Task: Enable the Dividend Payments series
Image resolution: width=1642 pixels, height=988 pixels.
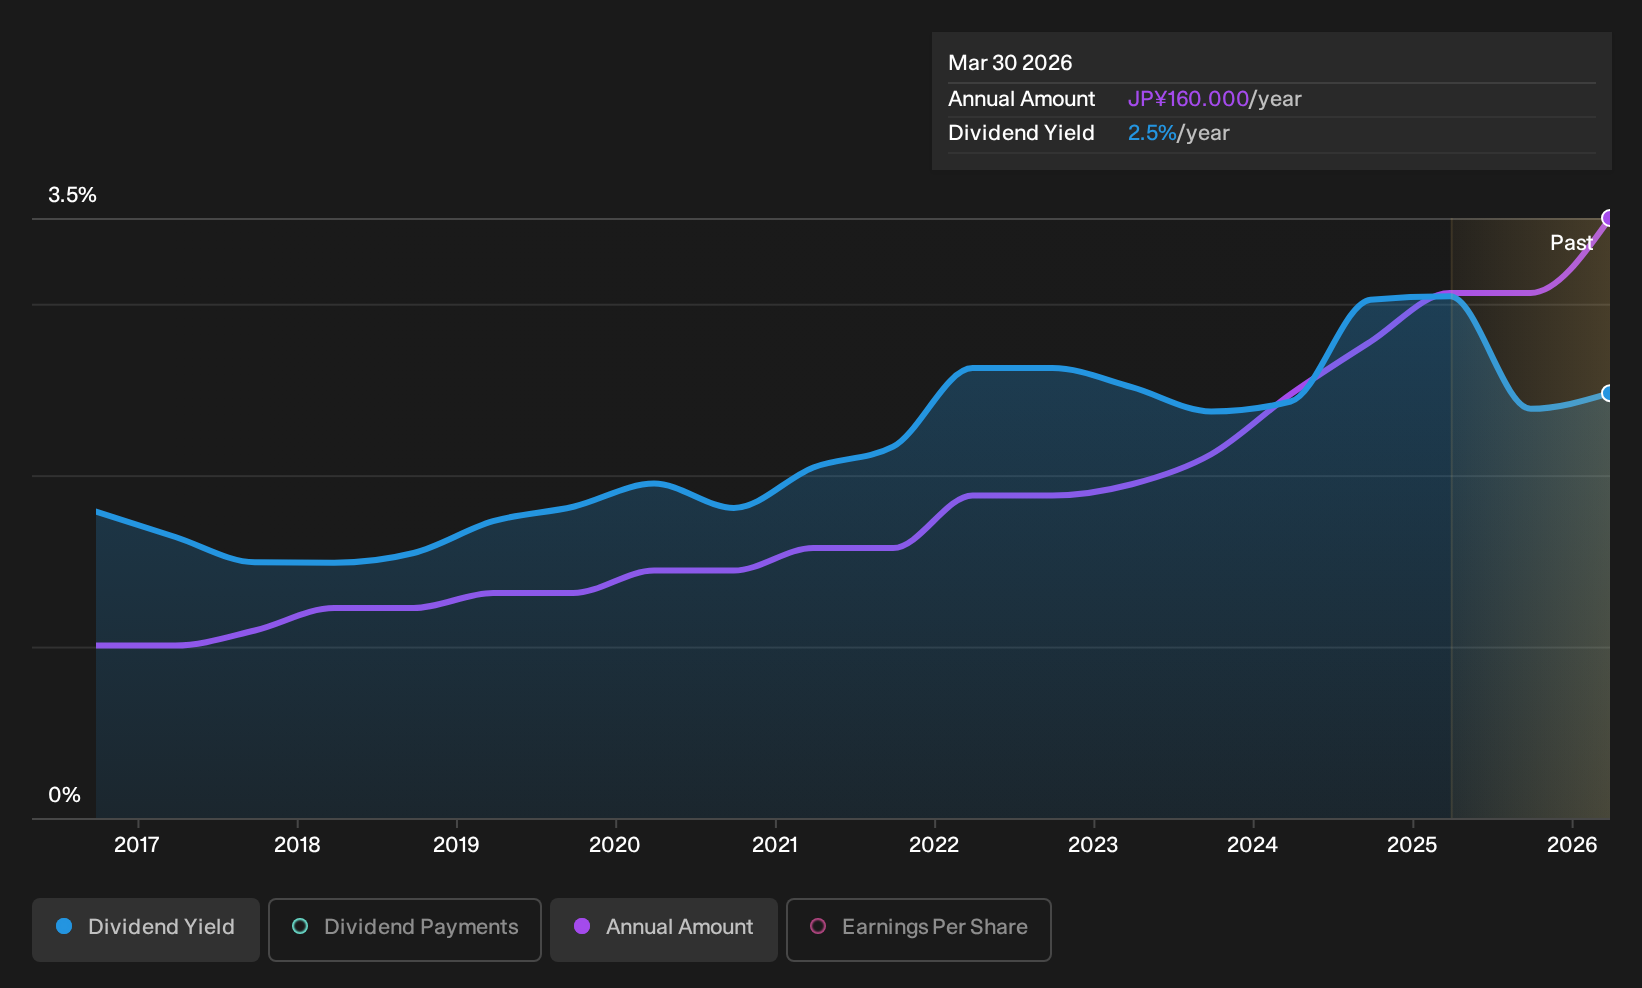Action: [x=405, y=929]
